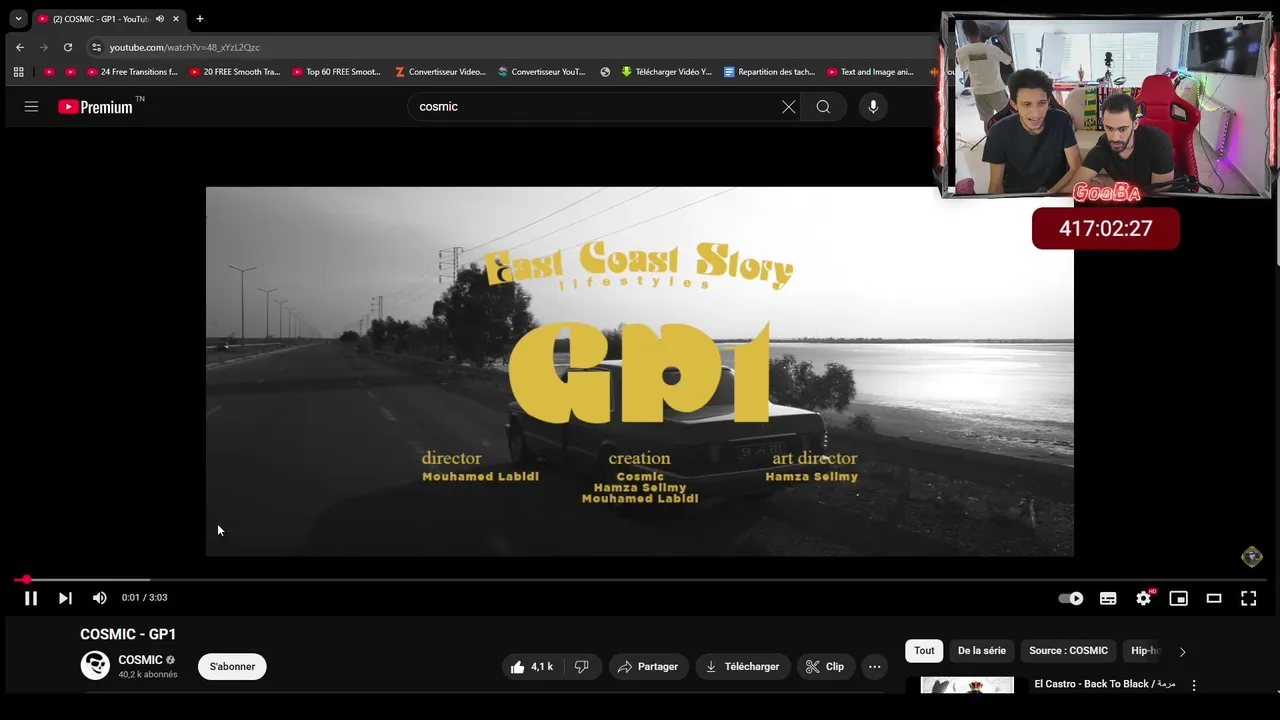Screen dimensions: 1280x720
Task: Open Text and Image ani... bookmark
Action: tap(870, 72)
